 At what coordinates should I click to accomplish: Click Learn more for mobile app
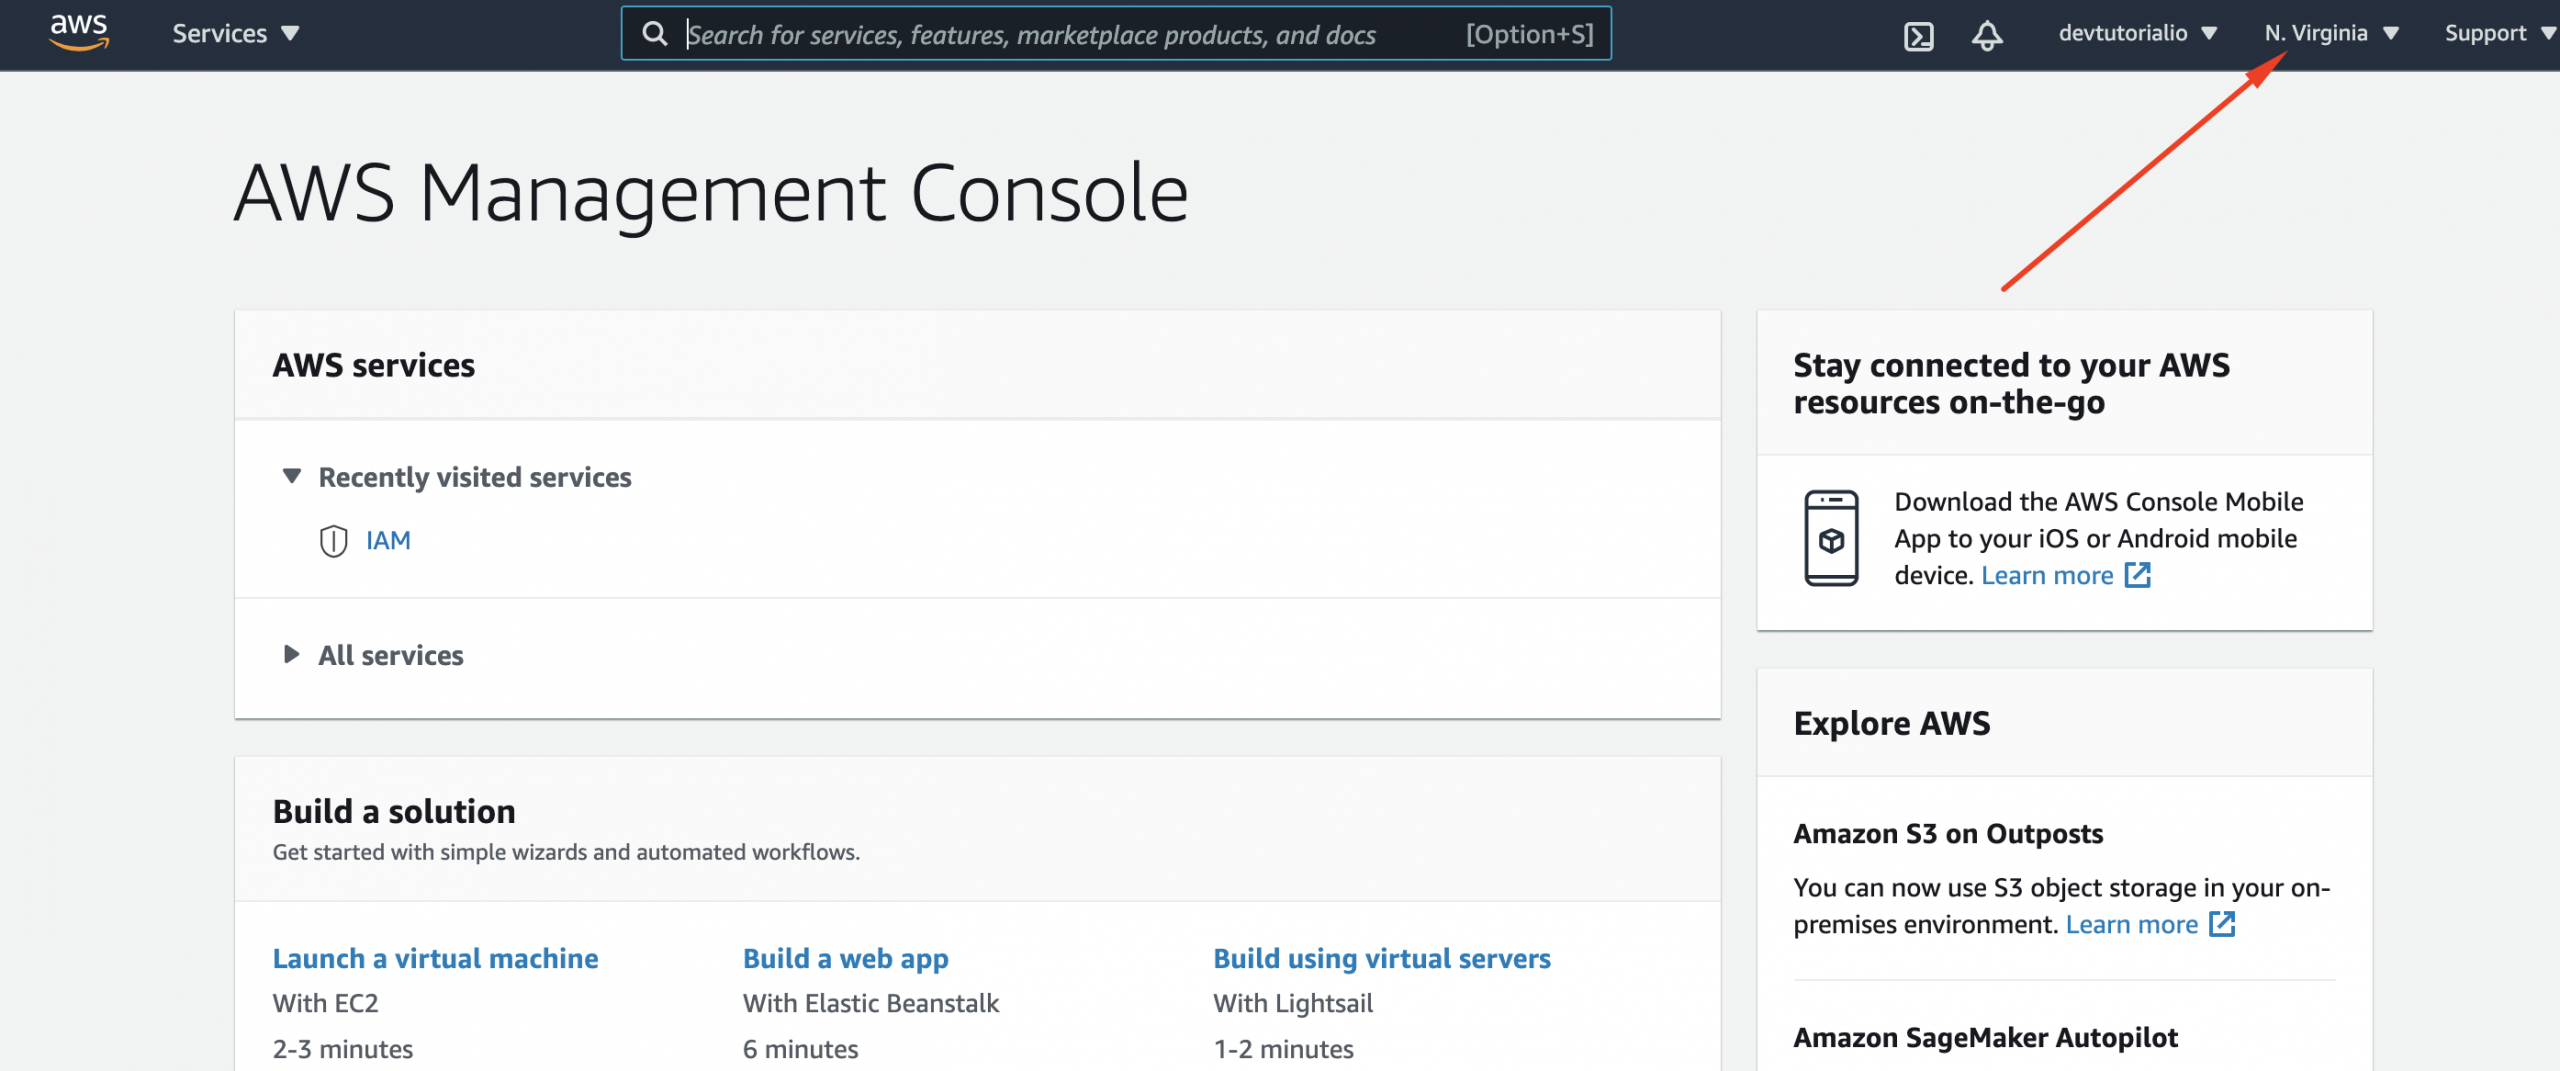tap(2047, 575)
